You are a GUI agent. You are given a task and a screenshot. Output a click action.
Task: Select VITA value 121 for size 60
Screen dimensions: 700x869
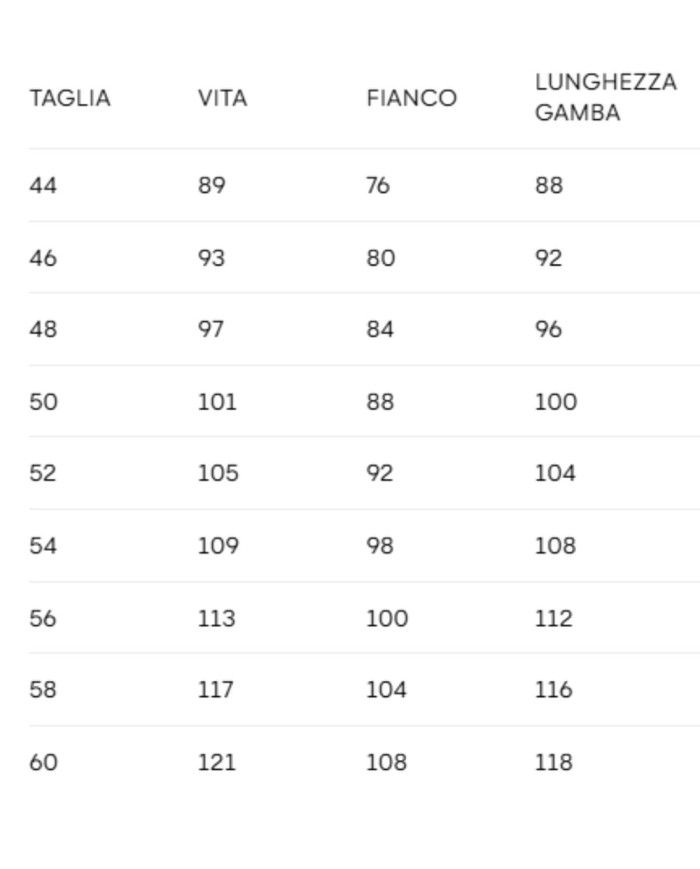pos(216,762)
